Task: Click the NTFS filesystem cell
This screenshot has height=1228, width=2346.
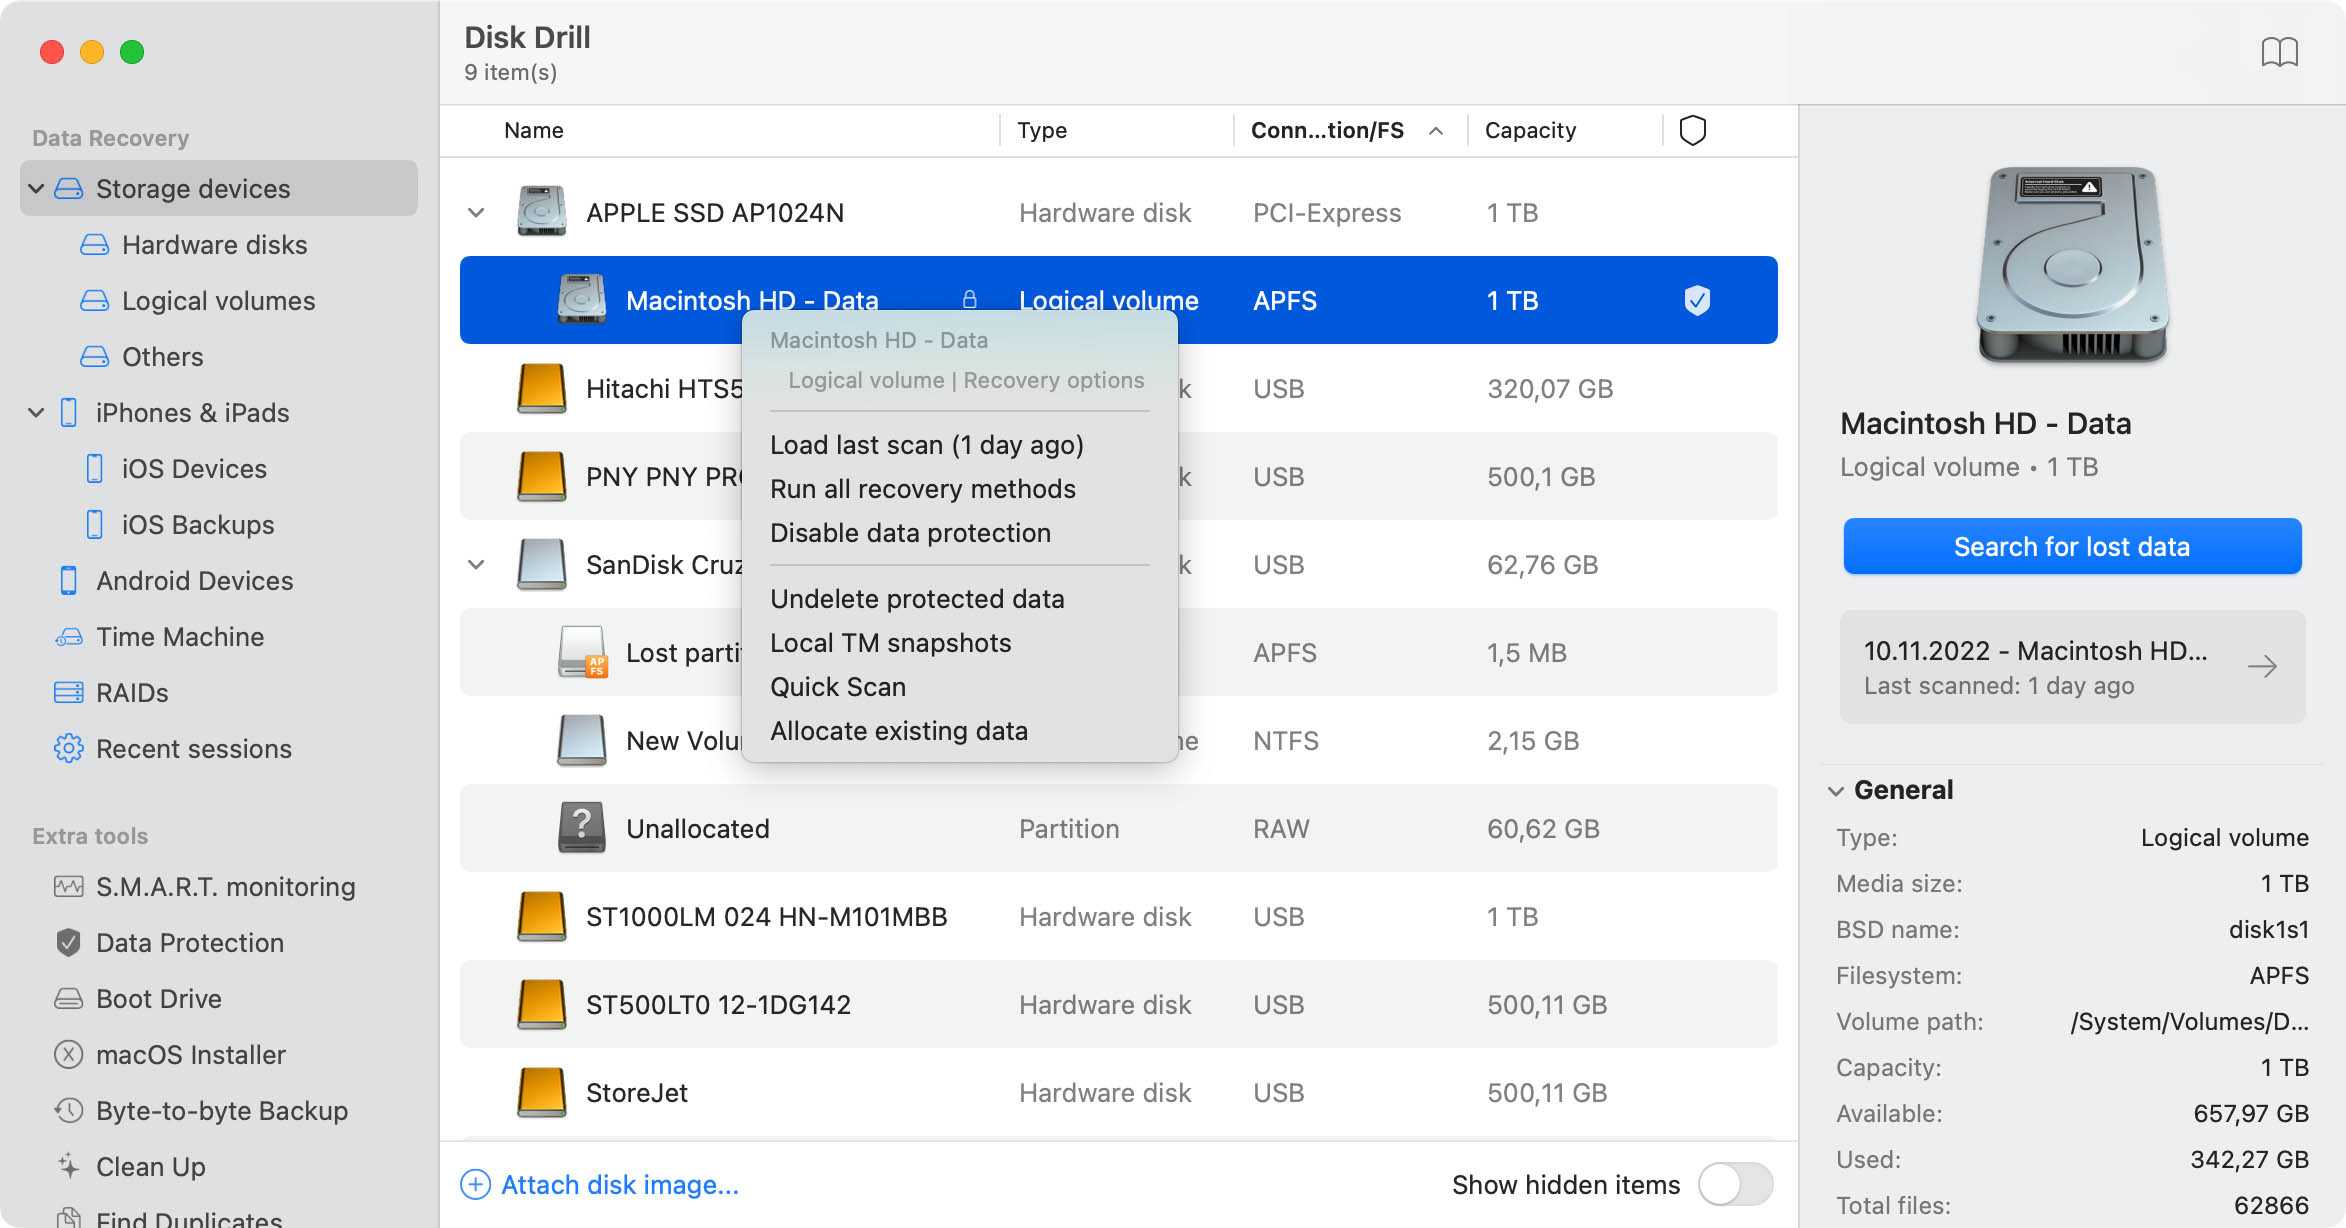Action: [1285, 741]
